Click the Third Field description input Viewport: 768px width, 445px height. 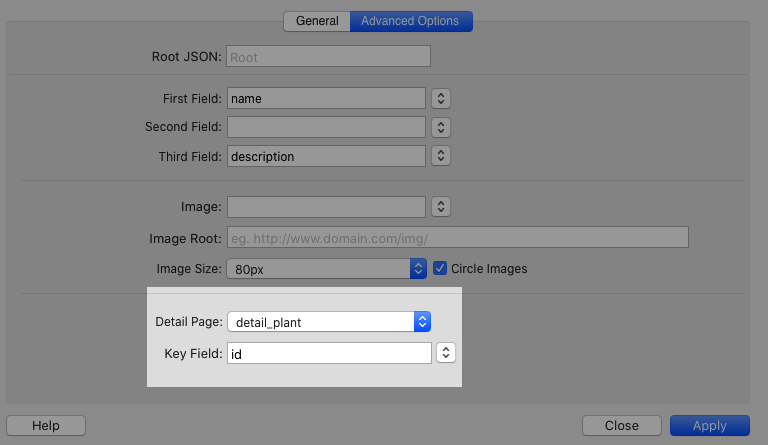[327, 156]
